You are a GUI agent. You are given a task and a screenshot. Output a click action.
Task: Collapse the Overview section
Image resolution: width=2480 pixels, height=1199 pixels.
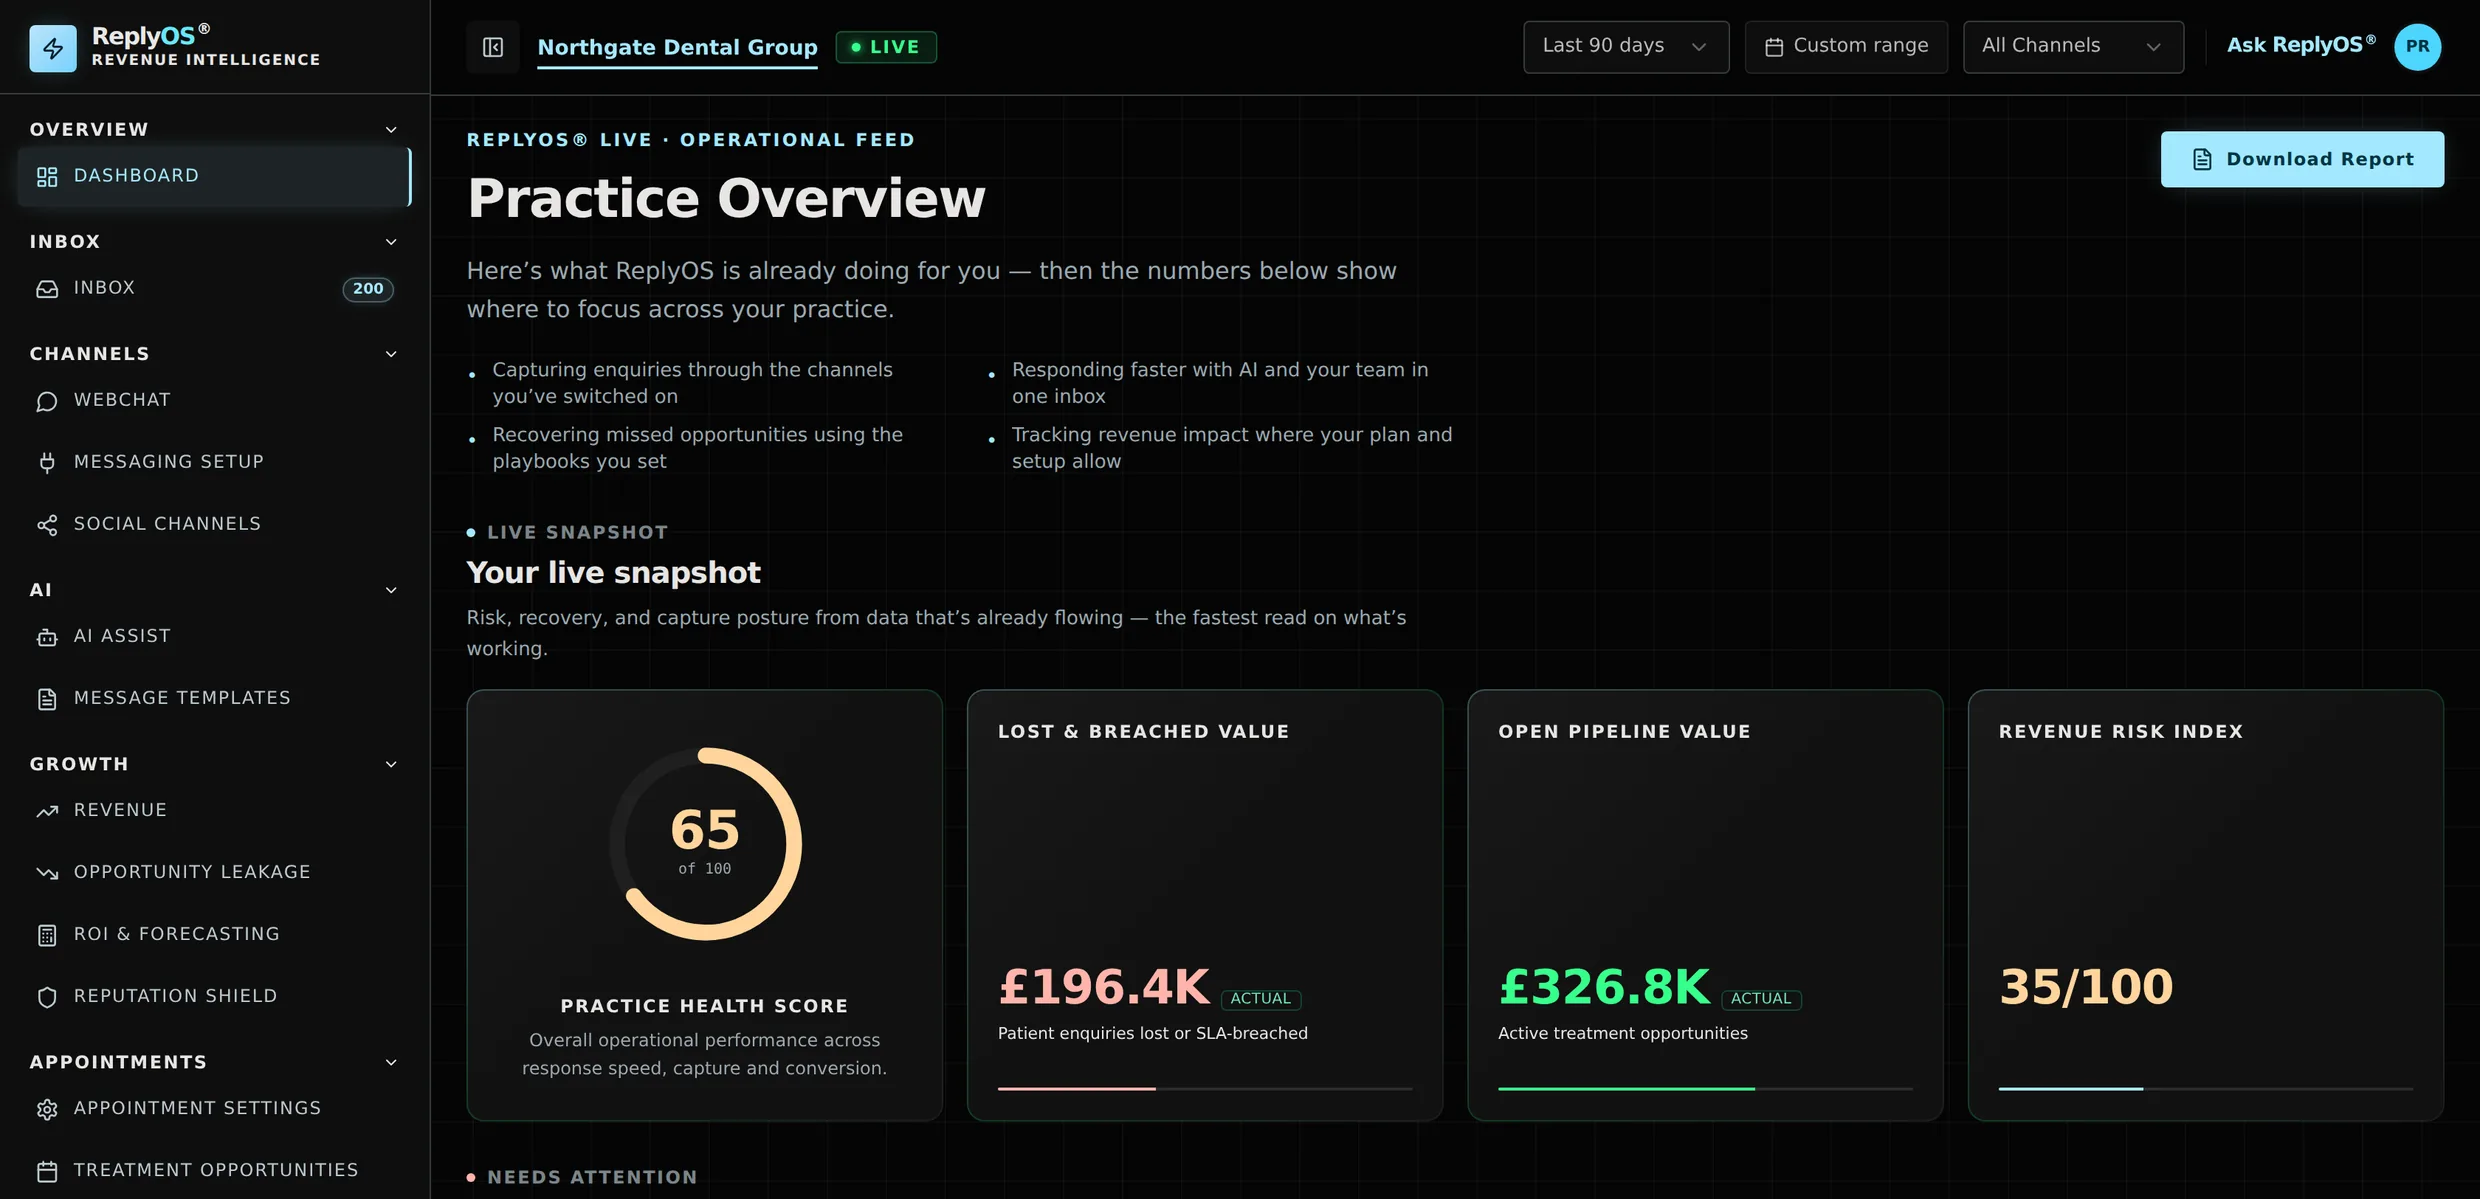click(391, 130)
